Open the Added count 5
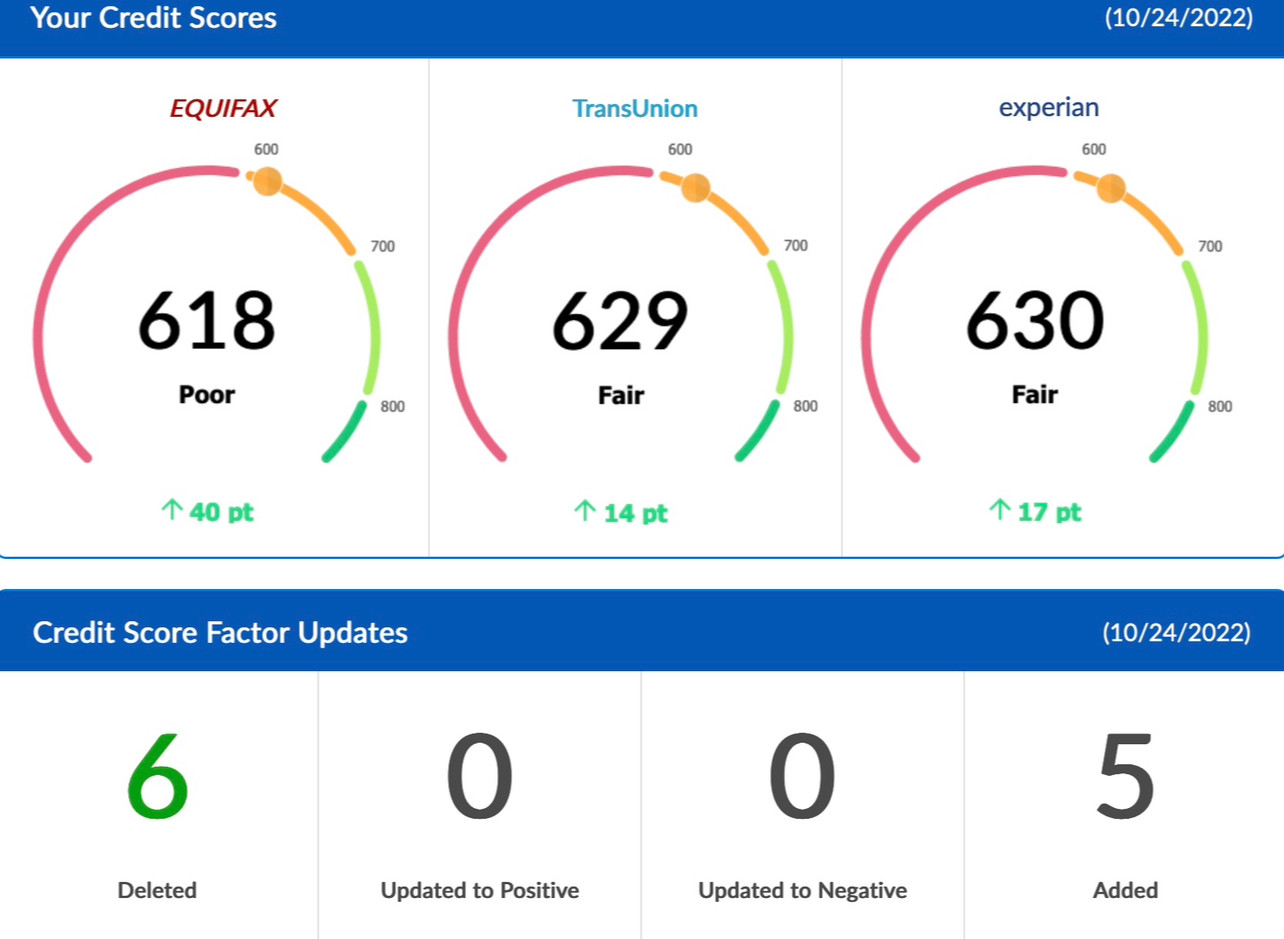Viewport: 1284px width, 939px height. click(x=1126, y=779)
